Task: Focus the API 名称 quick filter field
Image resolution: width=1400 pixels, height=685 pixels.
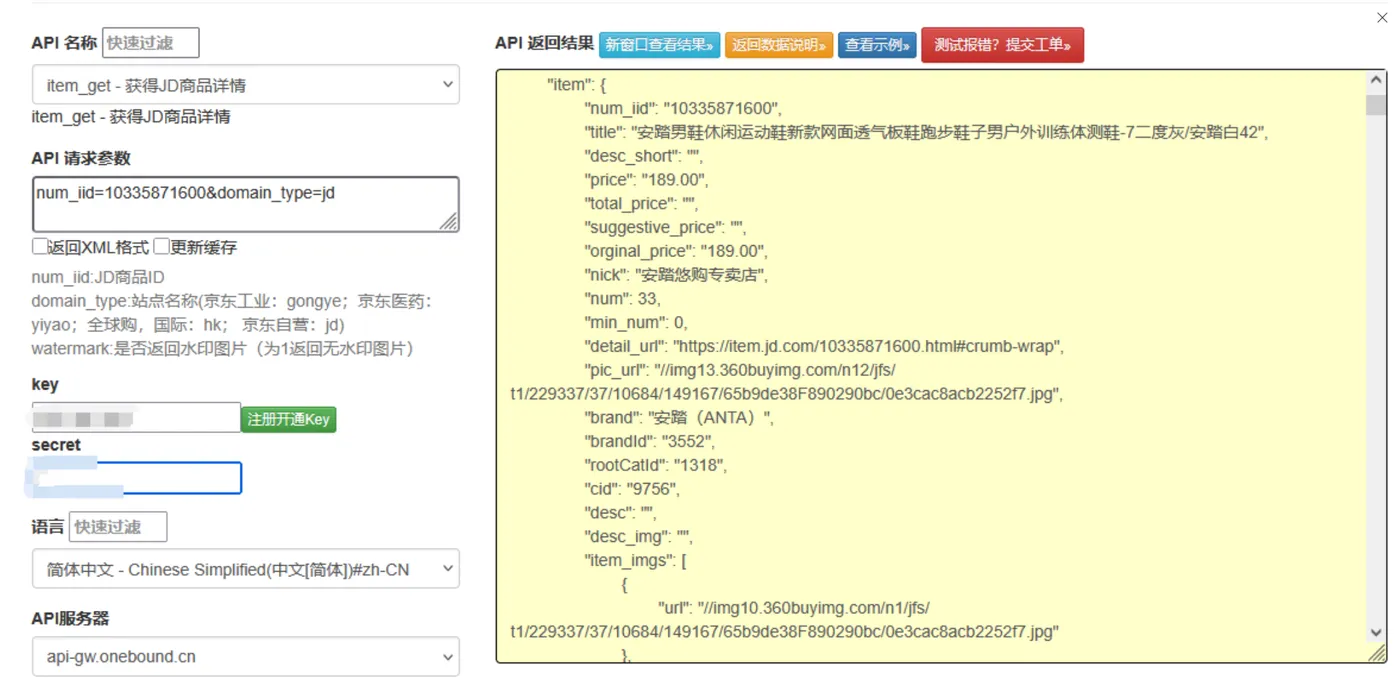Action: pos(151,43)
